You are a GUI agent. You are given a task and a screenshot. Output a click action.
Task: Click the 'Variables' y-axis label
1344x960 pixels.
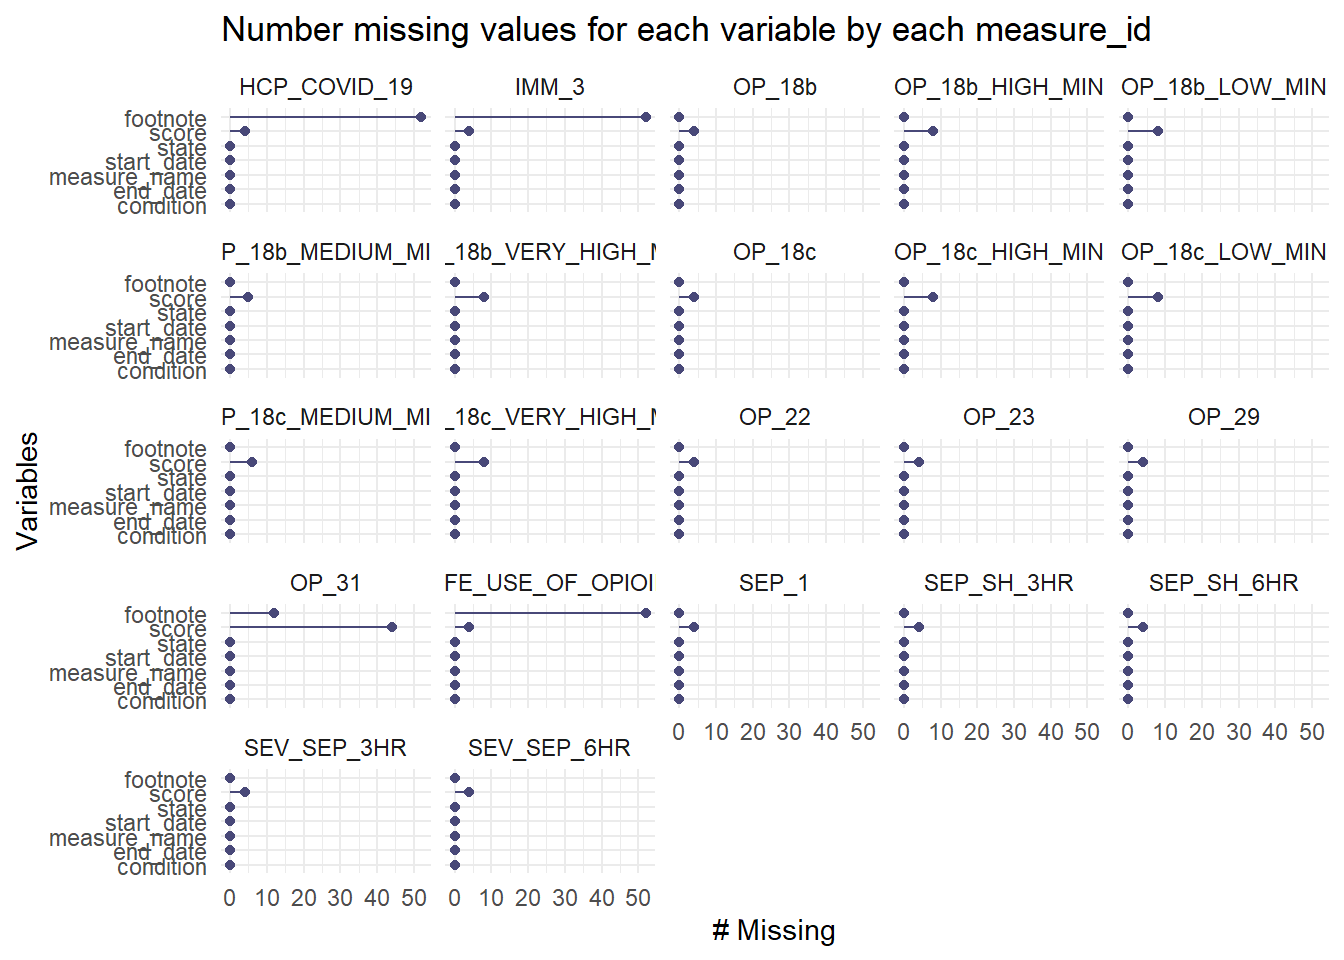pyautogui.click(x=28, y=491)
